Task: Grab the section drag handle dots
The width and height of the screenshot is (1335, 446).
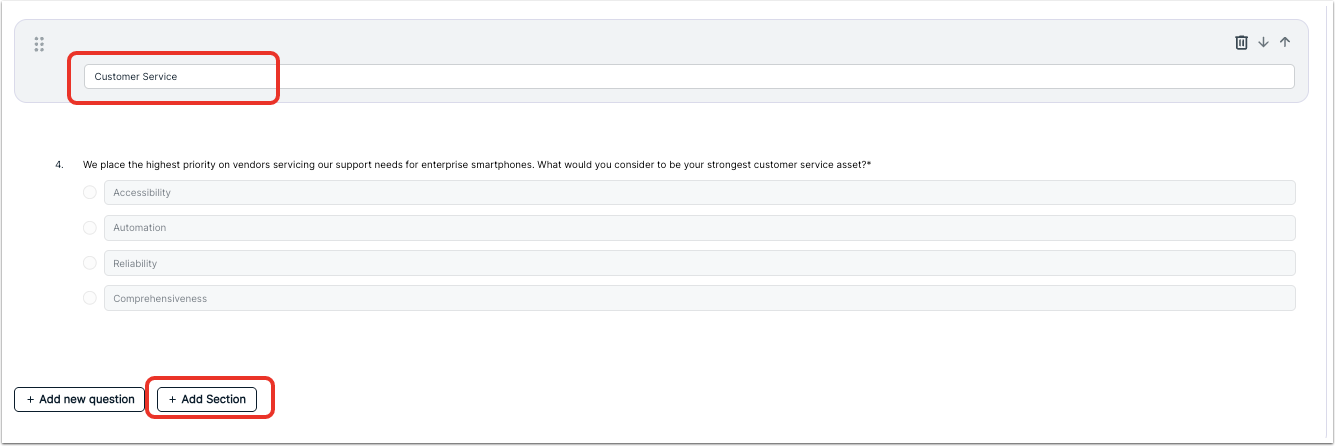Action: [39, 44]
